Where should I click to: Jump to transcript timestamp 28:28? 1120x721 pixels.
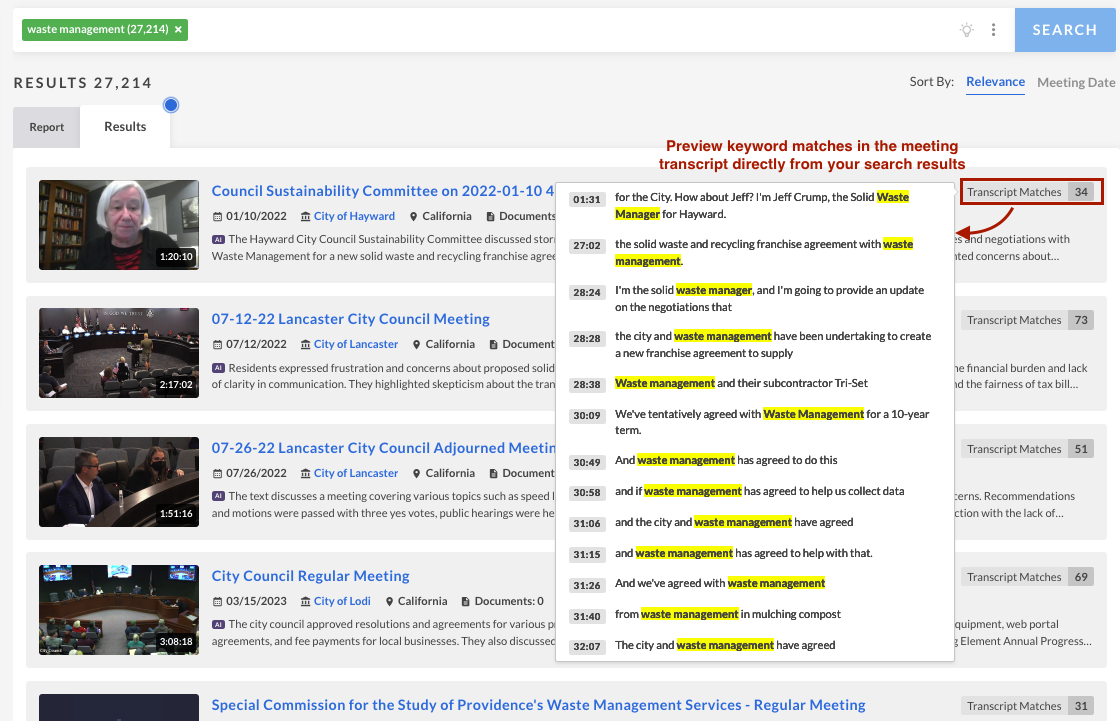point(586,338)
